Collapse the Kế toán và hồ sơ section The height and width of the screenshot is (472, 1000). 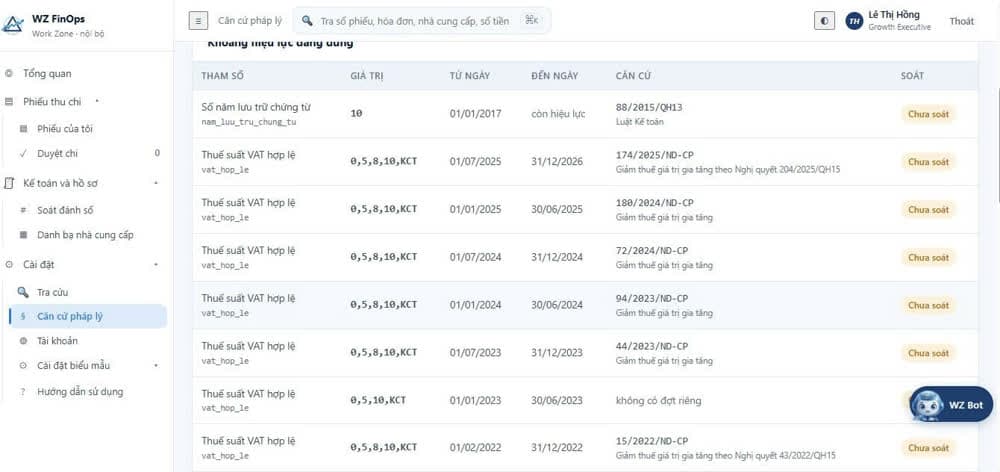click(156, 184)
